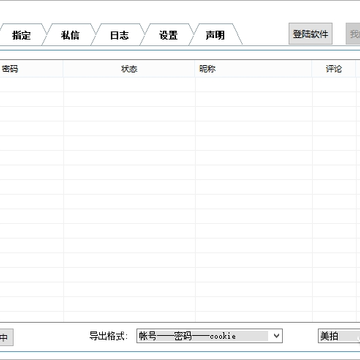Select the 声明 tab
Viewport: 360px width, 360px height.
point(215,35)
